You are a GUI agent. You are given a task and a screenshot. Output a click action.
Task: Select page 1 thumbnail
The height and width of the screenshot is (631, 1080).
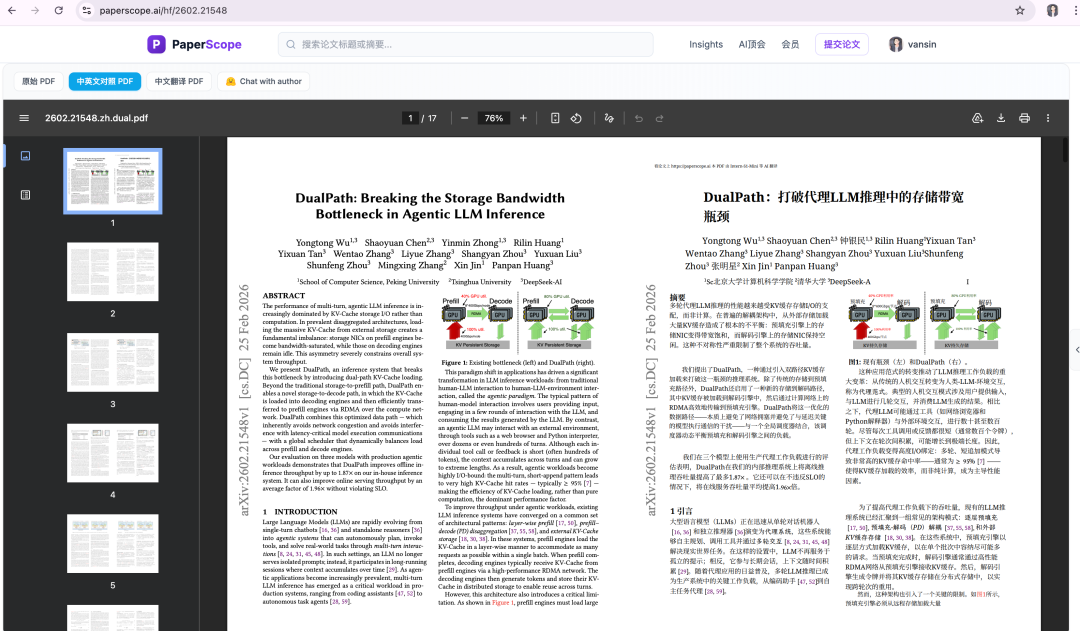[x=113, y=181]
